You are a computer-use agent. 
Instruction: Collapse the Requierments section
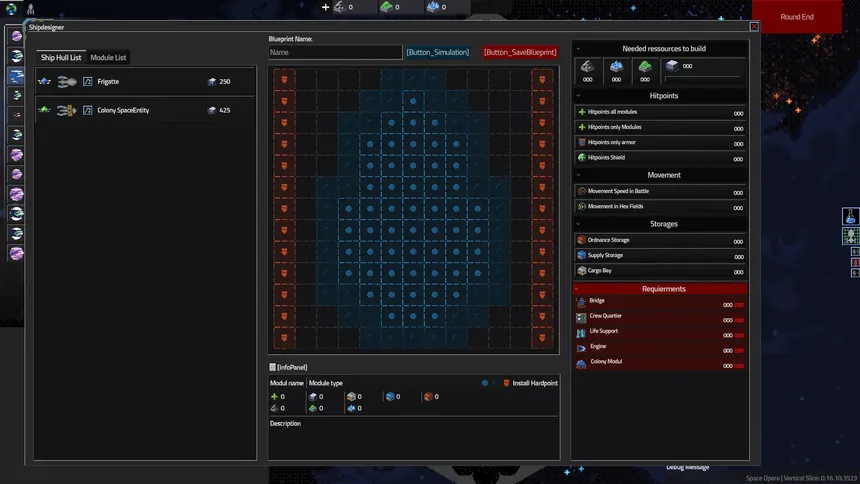click(577, 289)
